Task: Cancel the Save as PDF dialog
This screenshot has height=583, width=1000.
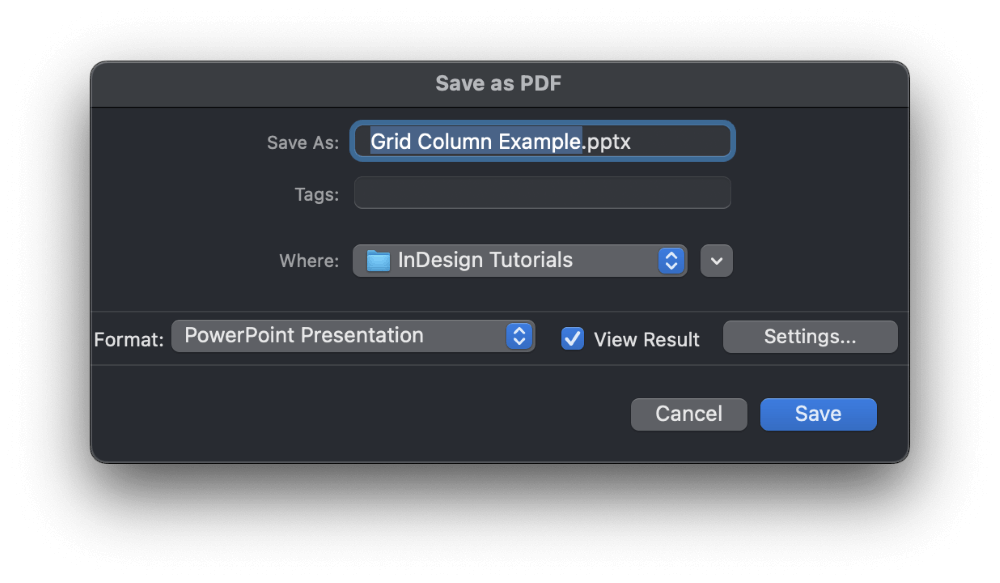Action: [x=688, y=413]
